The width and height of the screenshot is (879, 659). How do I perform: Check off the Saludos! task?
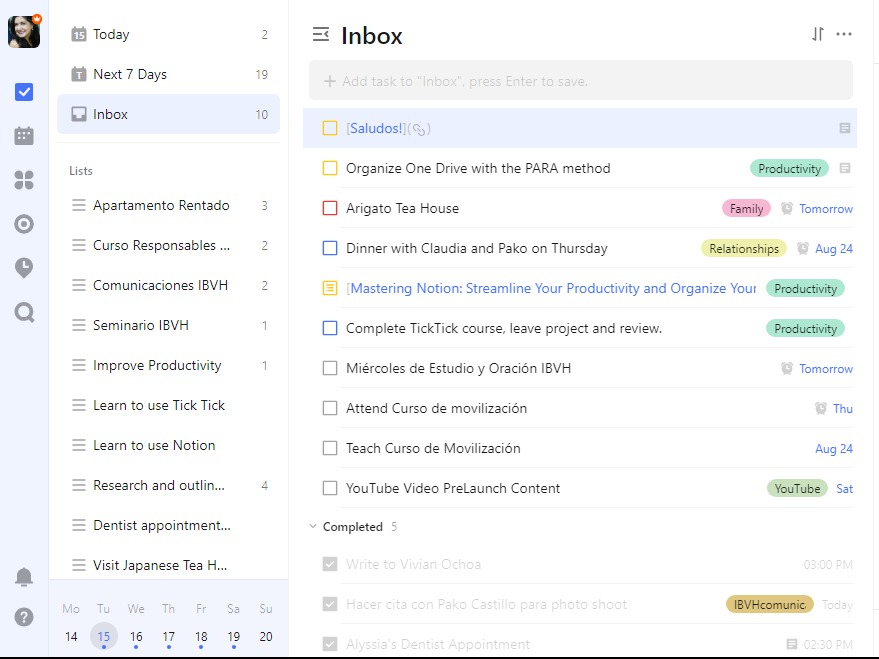(330, 128)
